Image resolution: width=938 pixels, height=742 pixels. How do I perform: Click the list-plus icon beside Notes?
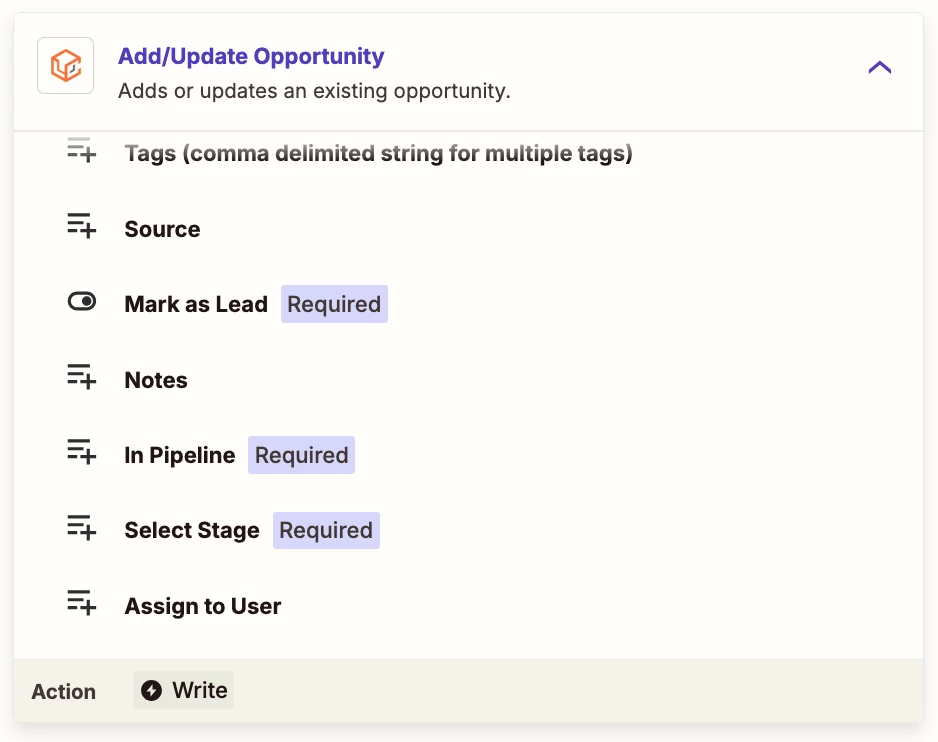tap(81, 377)
